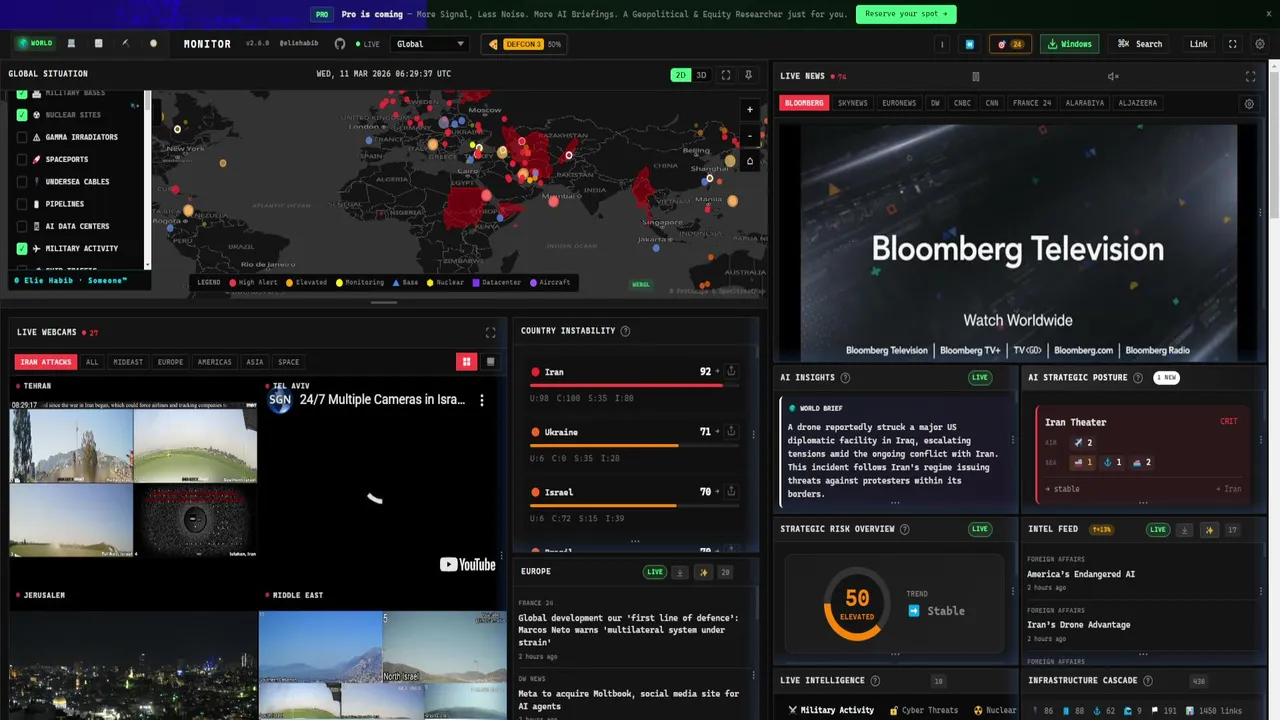Download the Europe news feed
1280x720 pixels.
coord(680,572)
